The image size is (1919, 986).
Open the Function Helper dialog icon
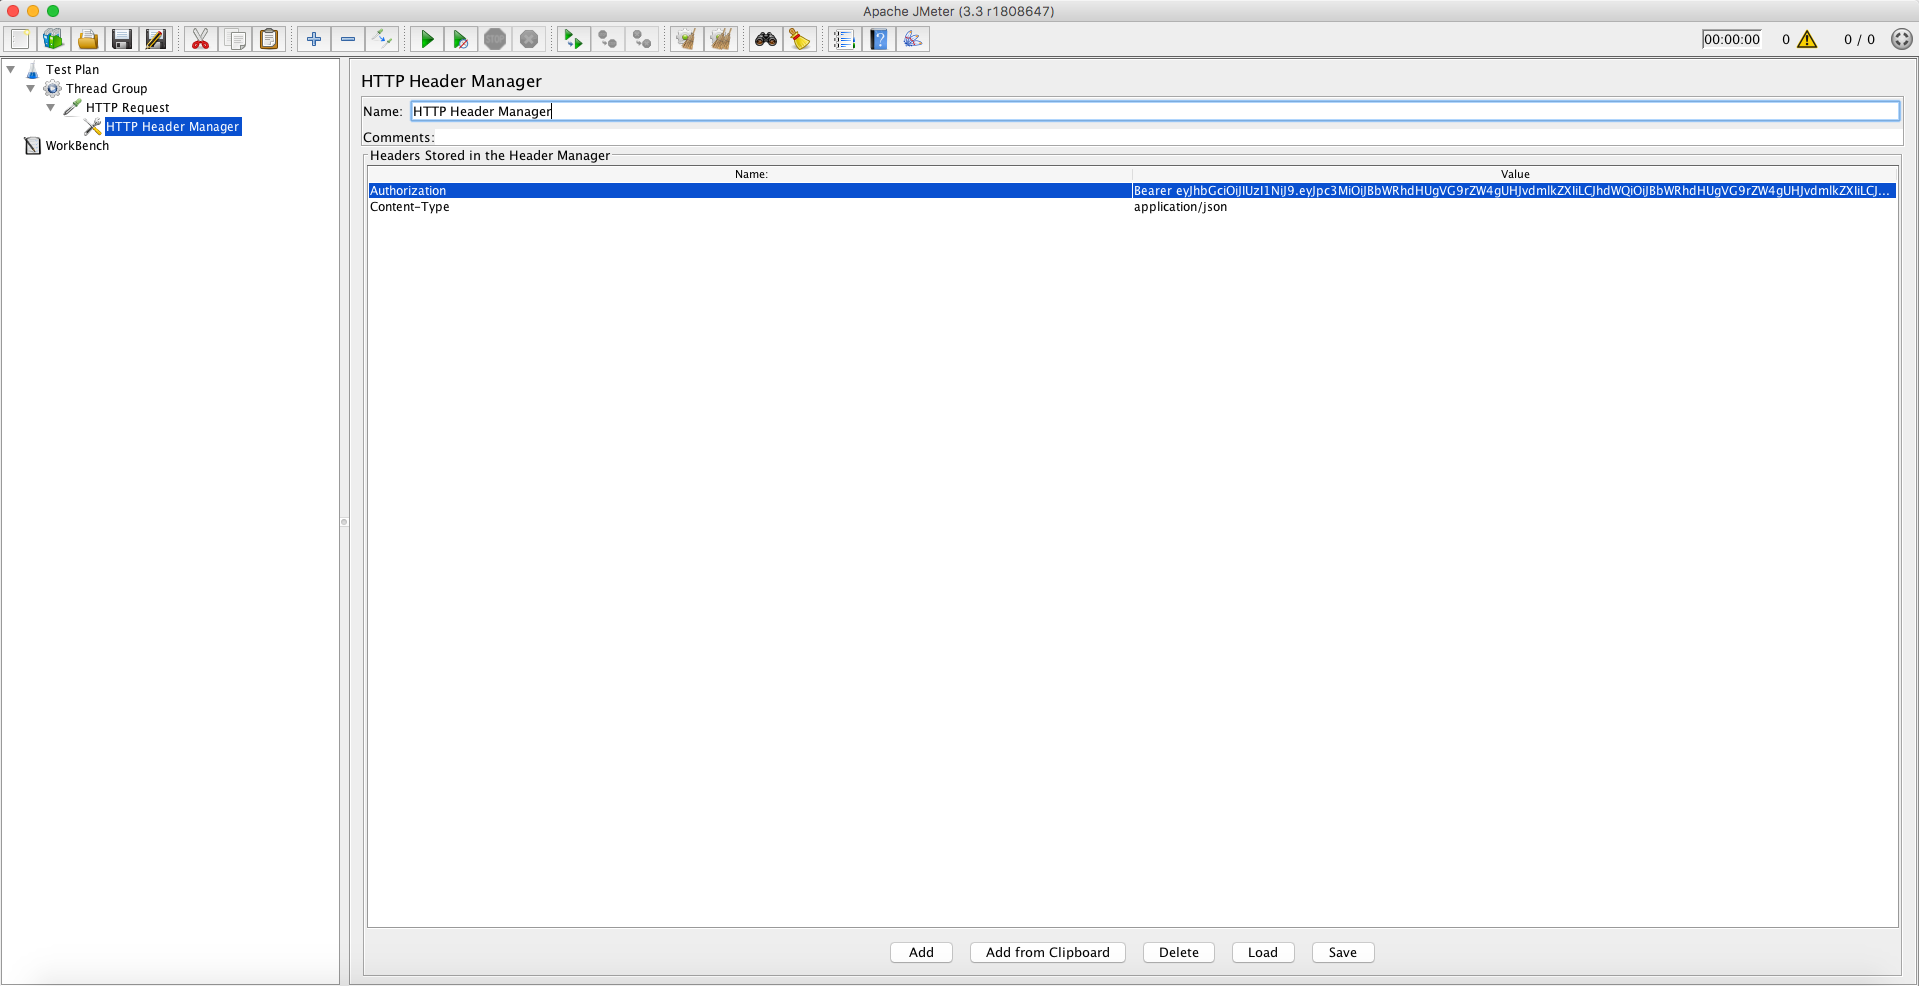845,39
